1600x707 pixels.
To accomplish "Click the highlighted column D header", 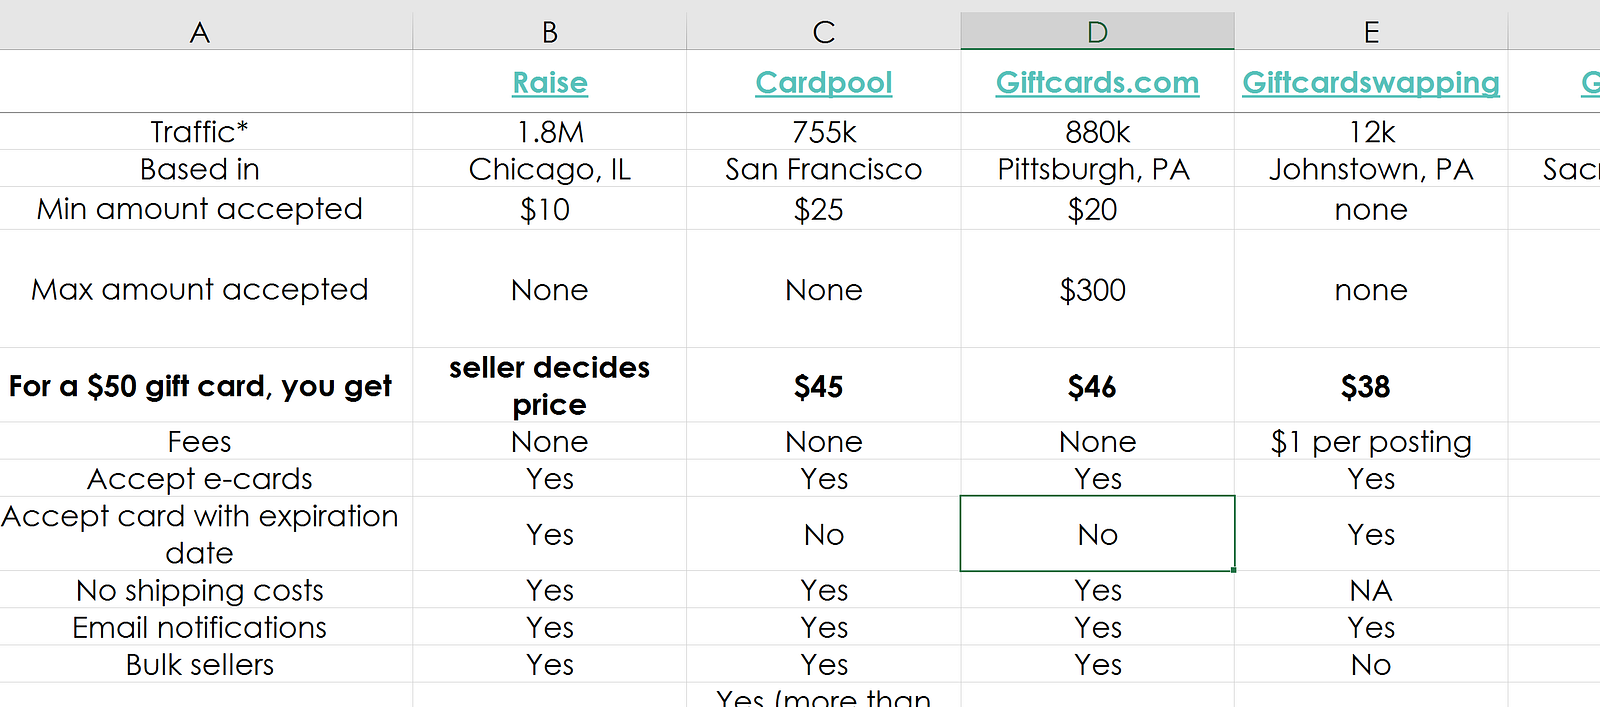I will pyautogui.click(x=1097, y=33).
